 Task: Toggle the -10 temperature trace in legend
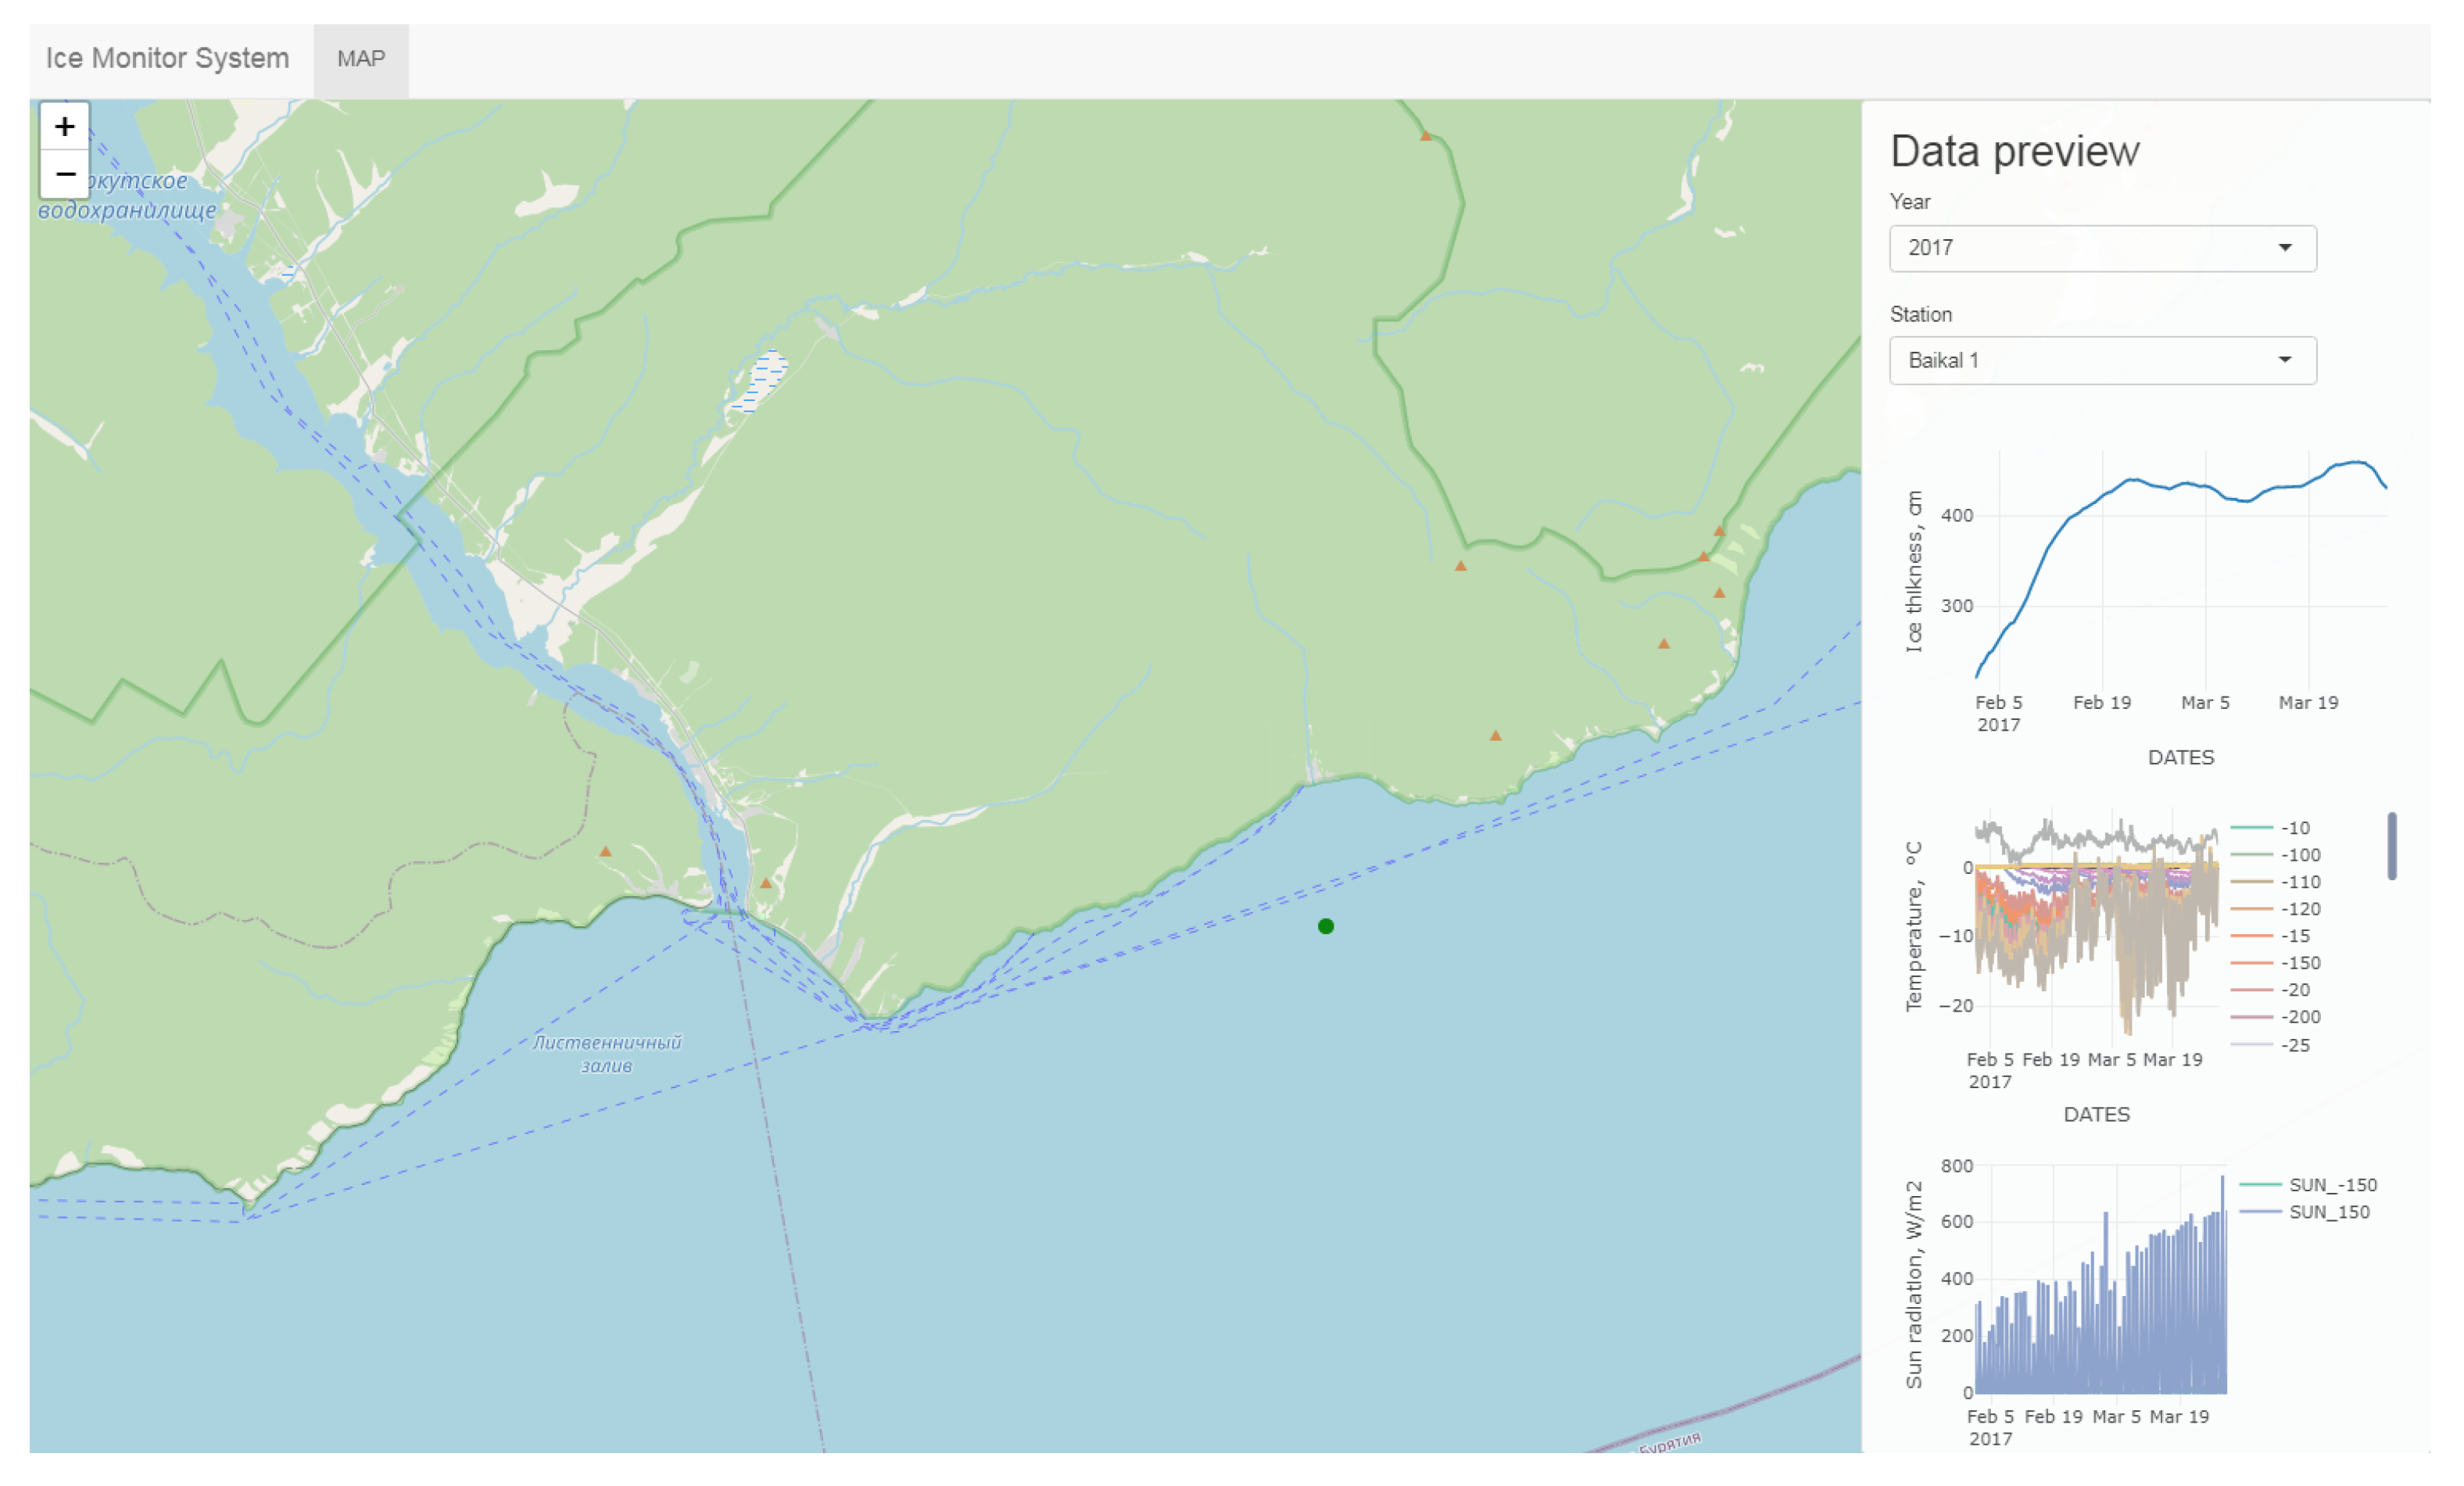(2294, 828)
